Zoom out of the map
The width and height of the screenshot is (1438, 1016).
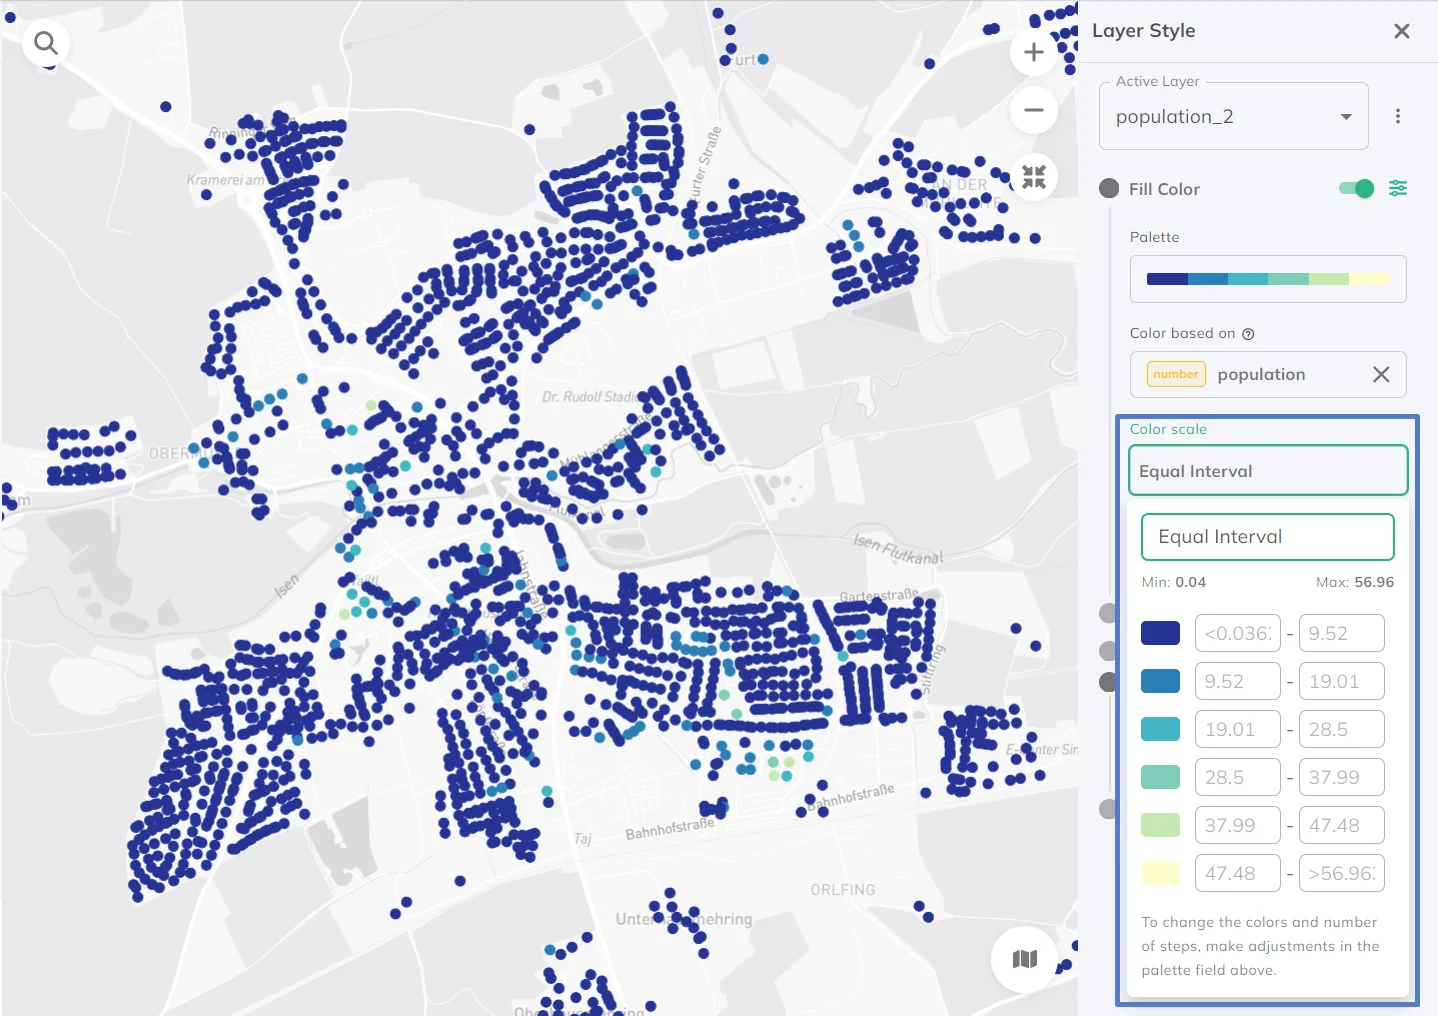click(1034, 110)
